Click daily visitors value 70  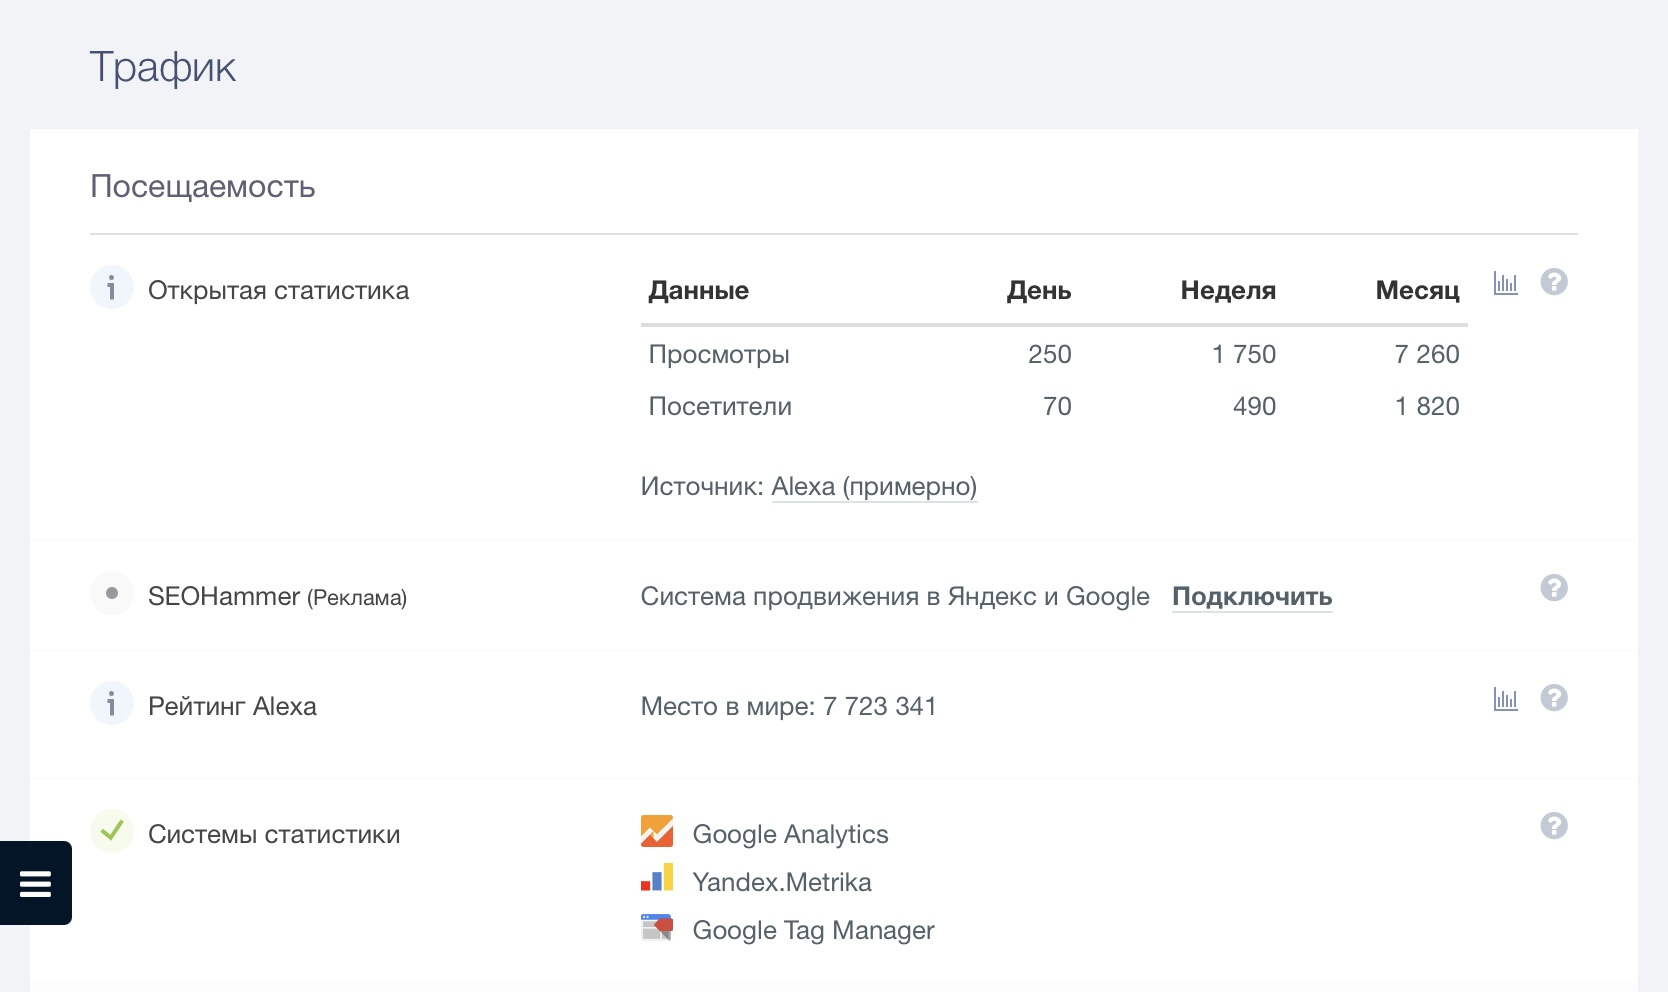pyautogui.click(x=1057, y=407)
